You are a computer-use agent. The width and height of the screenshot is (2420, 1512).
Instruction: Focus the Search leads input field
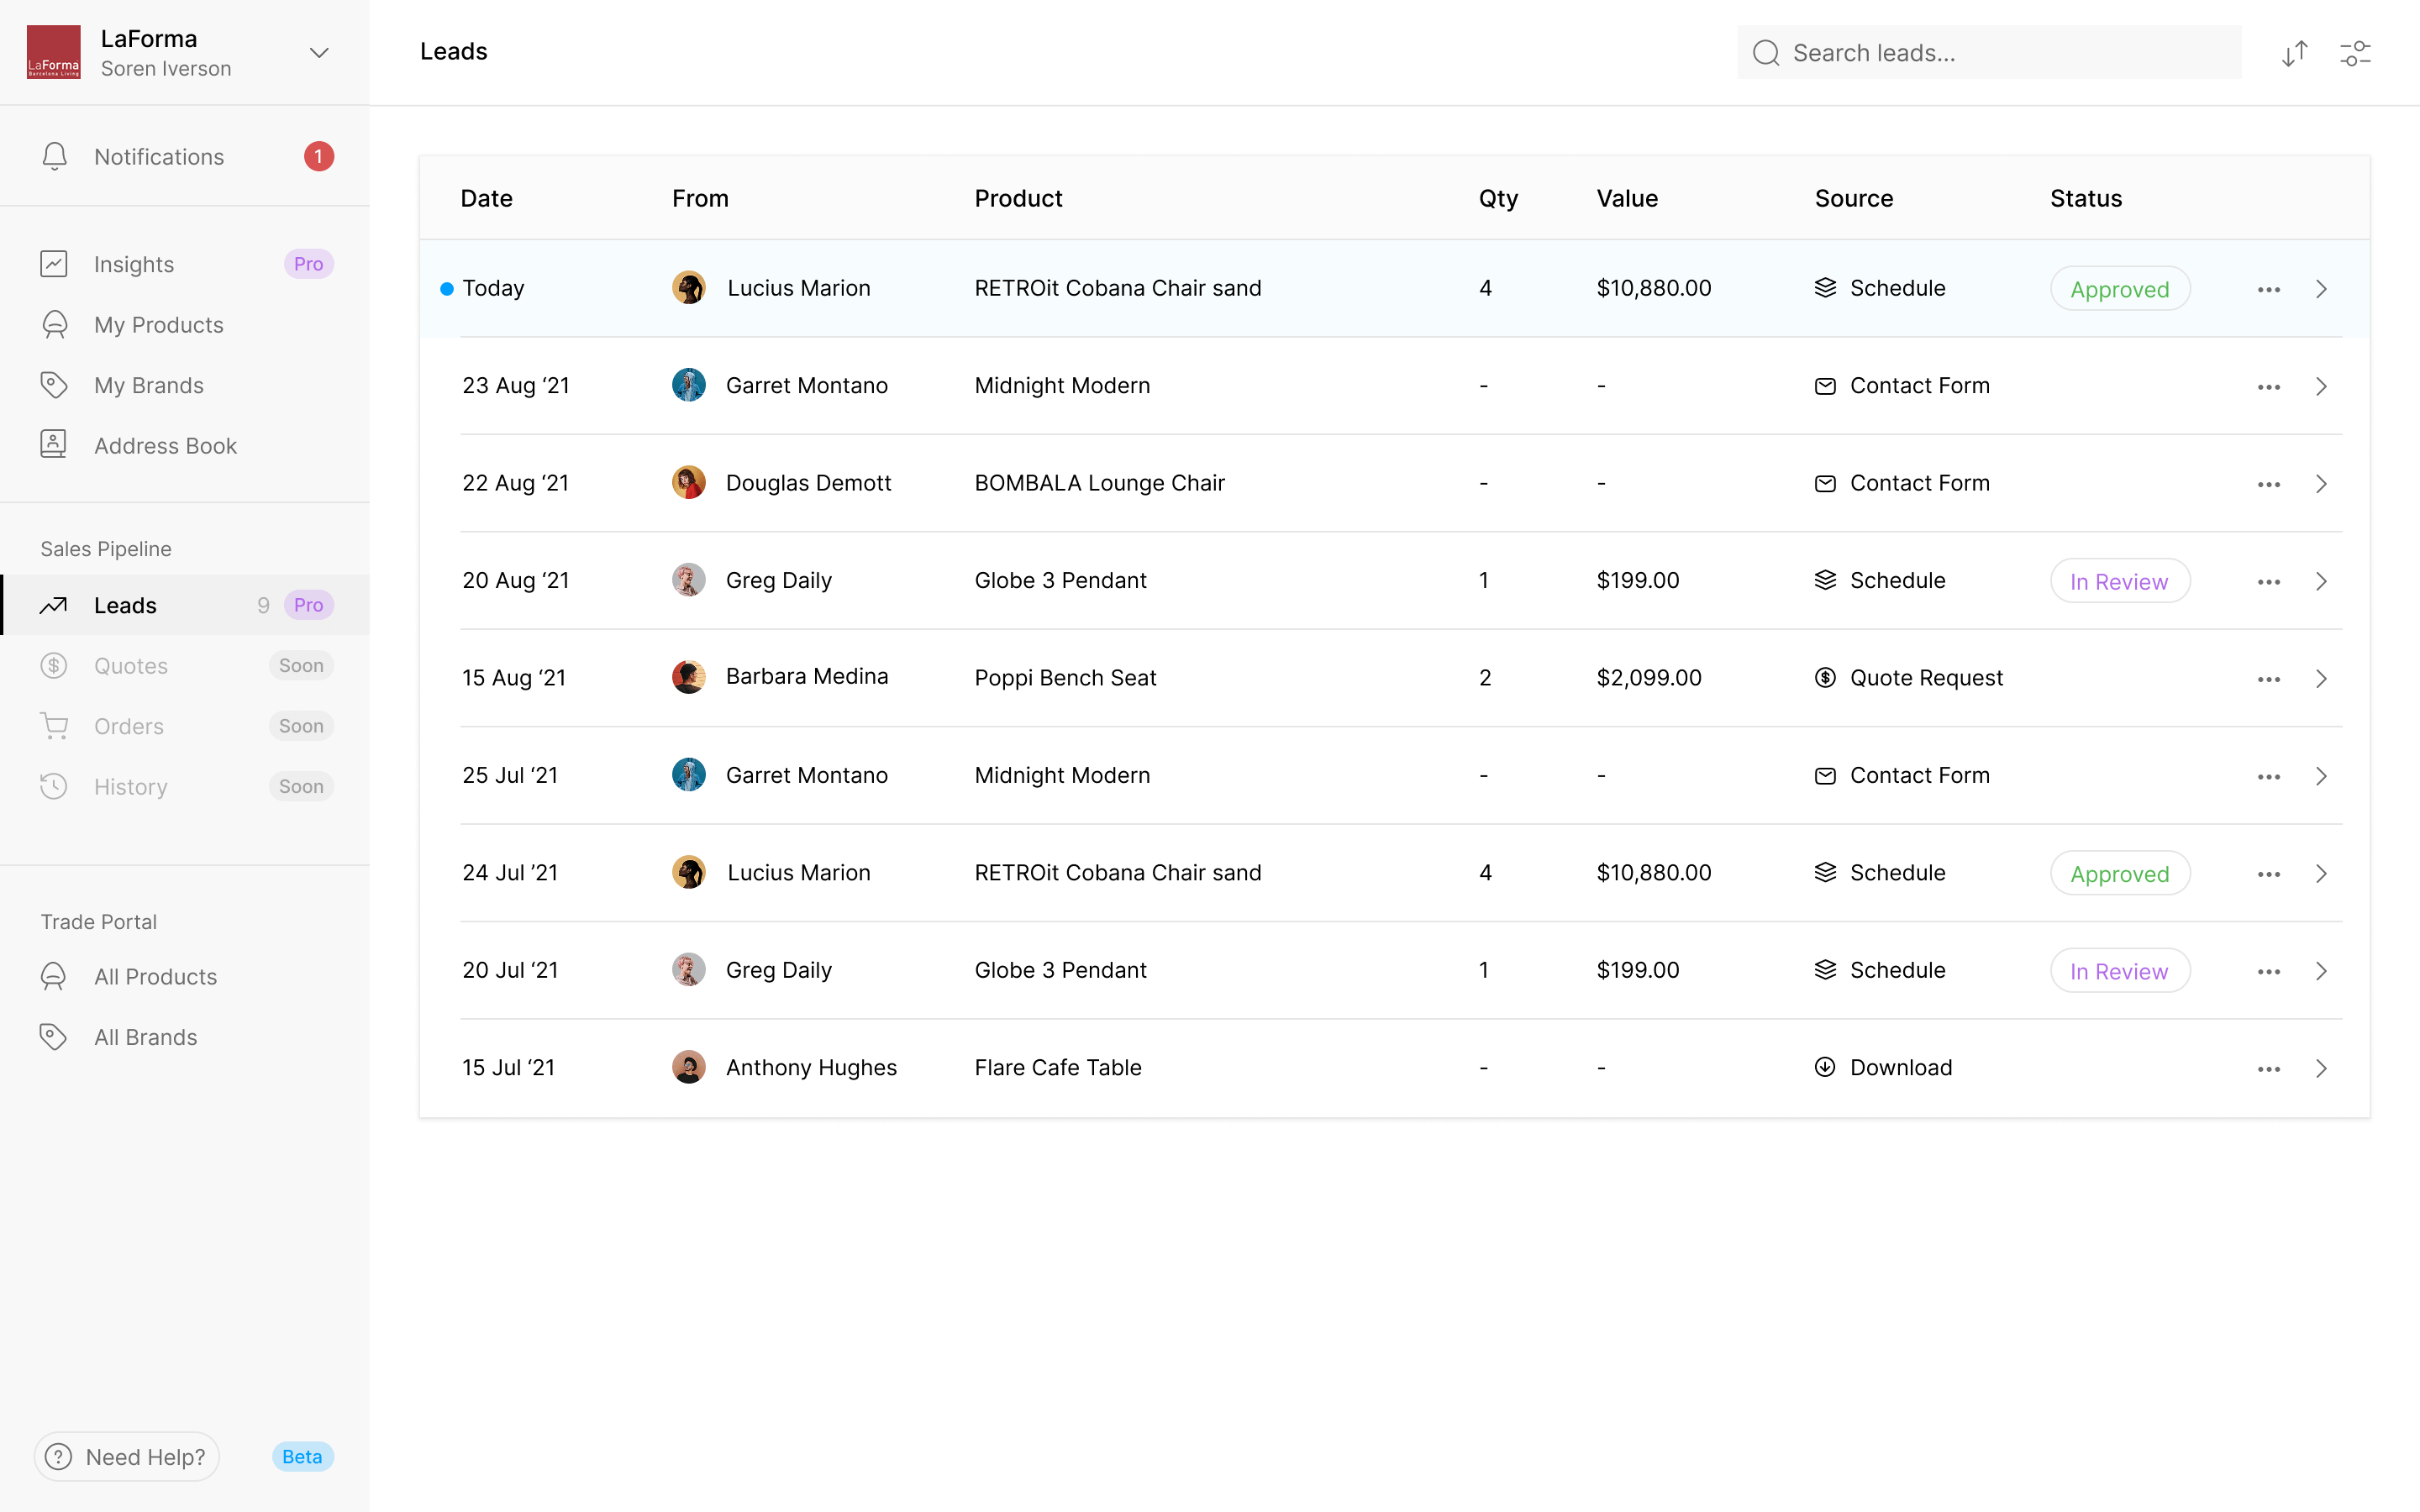pyautogui.click(x=1989, y=53)
